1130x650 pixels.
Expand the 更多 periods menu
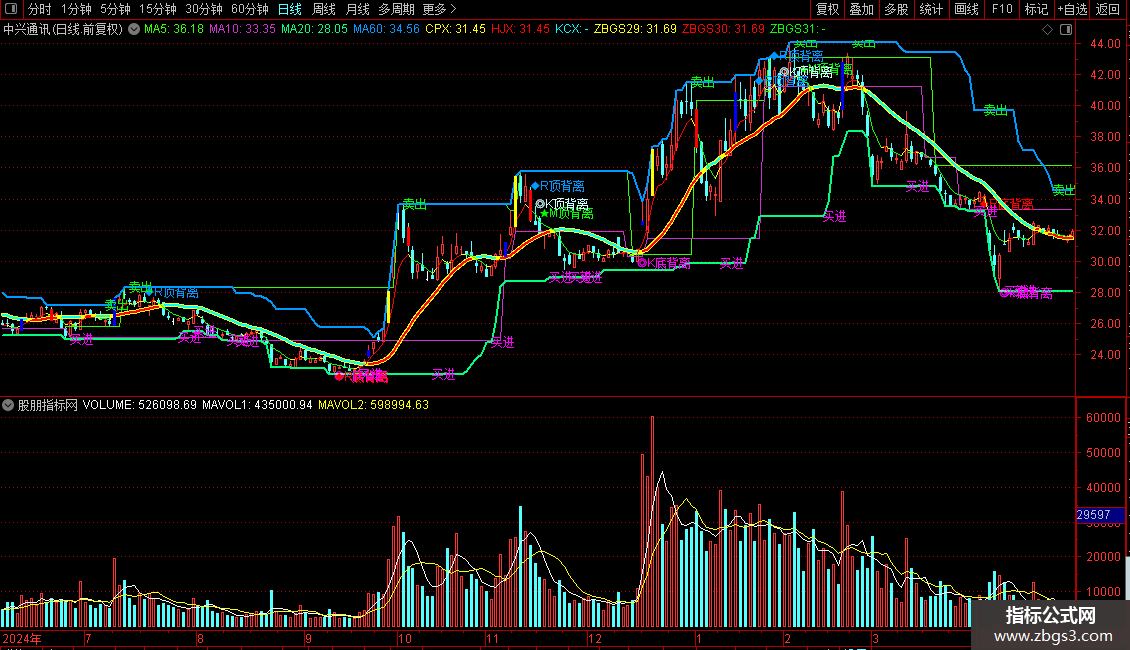coord(439,9)
